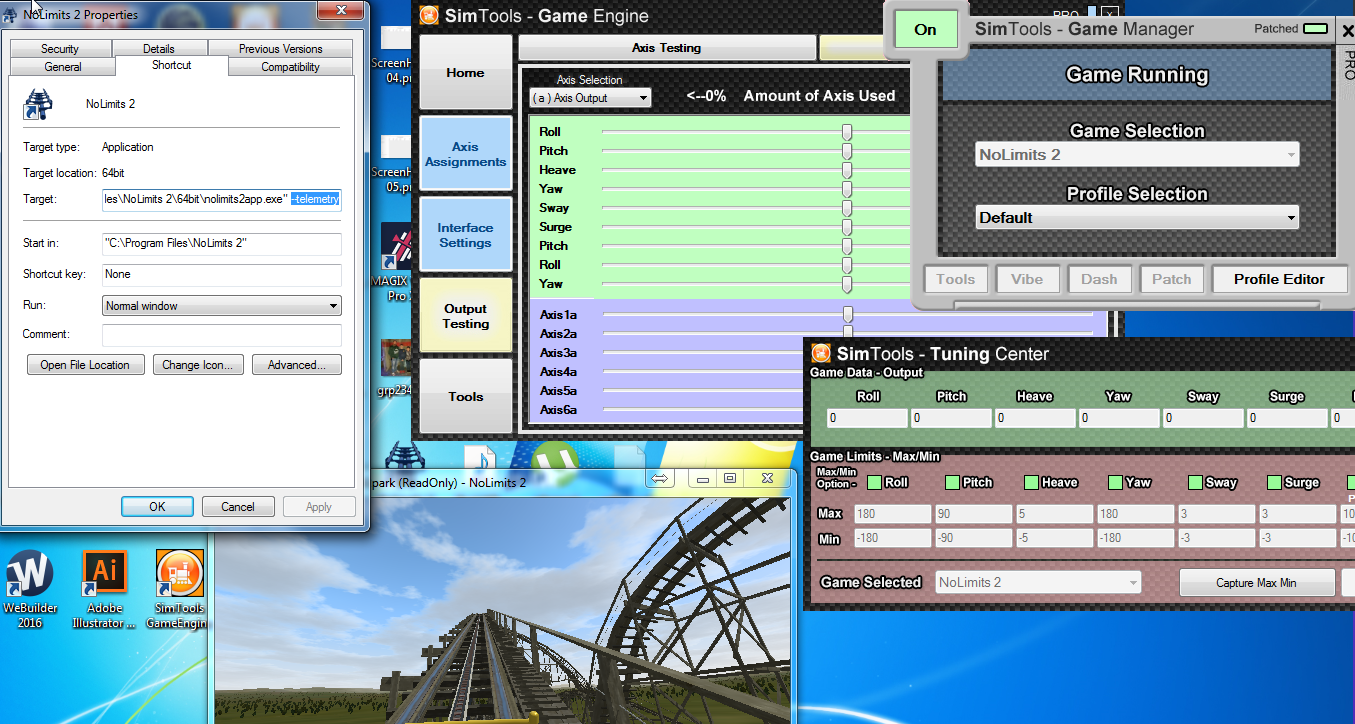Click Start in field
The image size is (1355, 724).
click(x=222, y=244)
